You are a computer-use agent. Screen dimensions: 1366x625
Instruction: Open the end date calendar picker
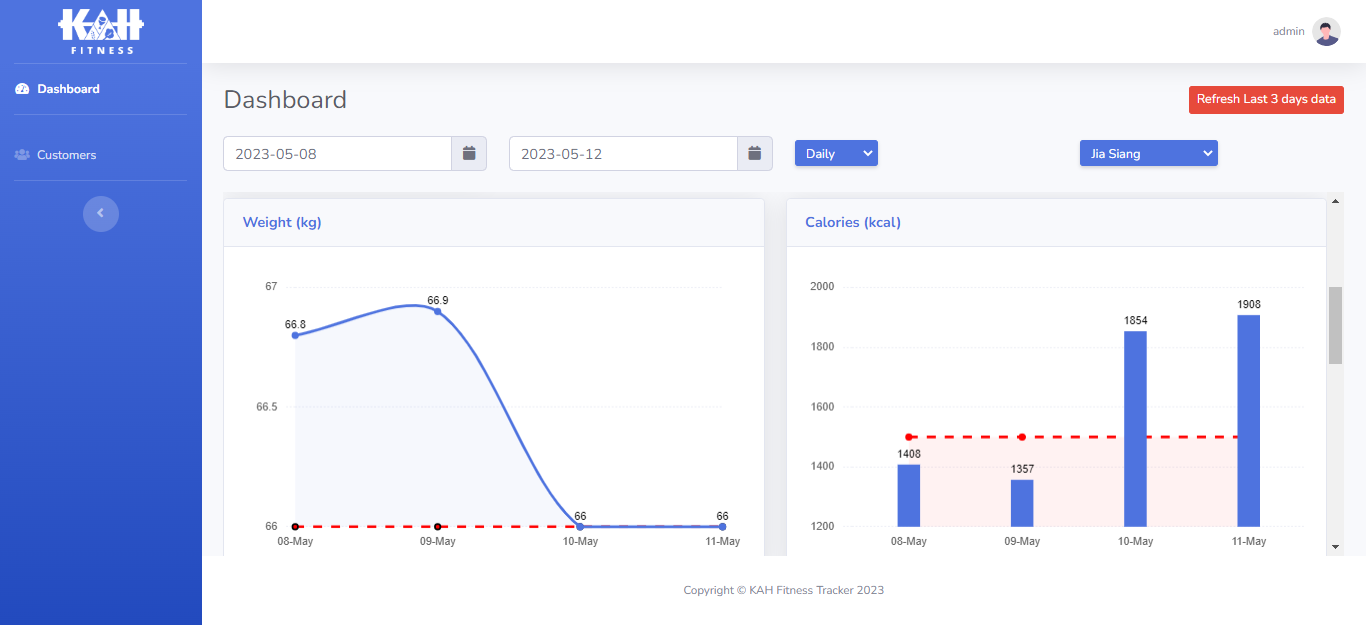(x=755, y=154)
